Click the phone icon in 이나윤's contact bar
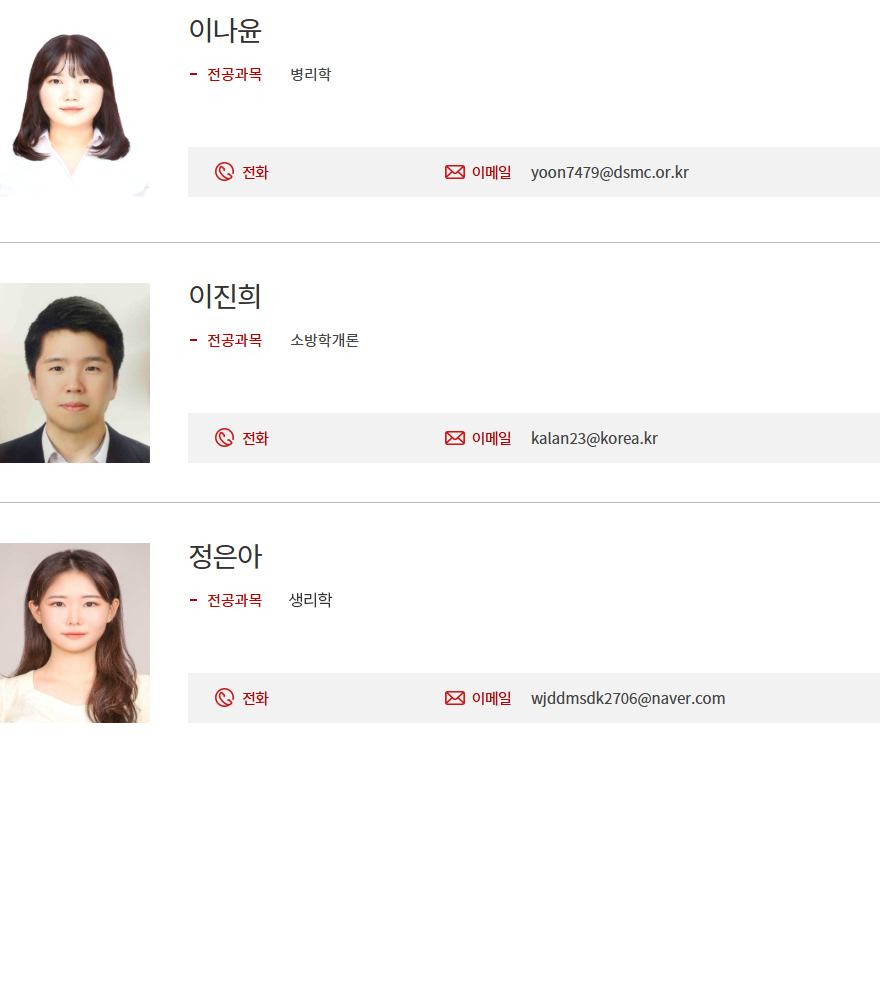 (224, 172)
